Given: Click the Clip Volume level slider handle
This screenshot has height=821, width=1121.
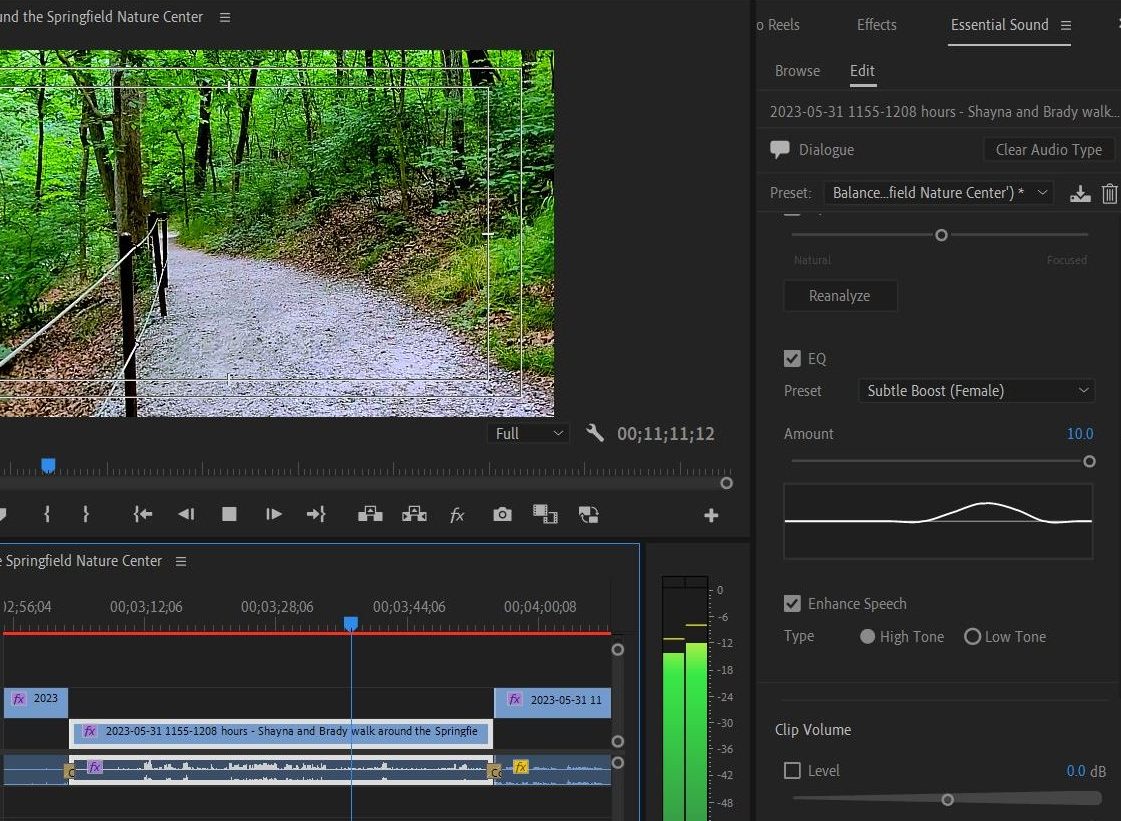Looking at the screenshot, I should pos(947,800).
